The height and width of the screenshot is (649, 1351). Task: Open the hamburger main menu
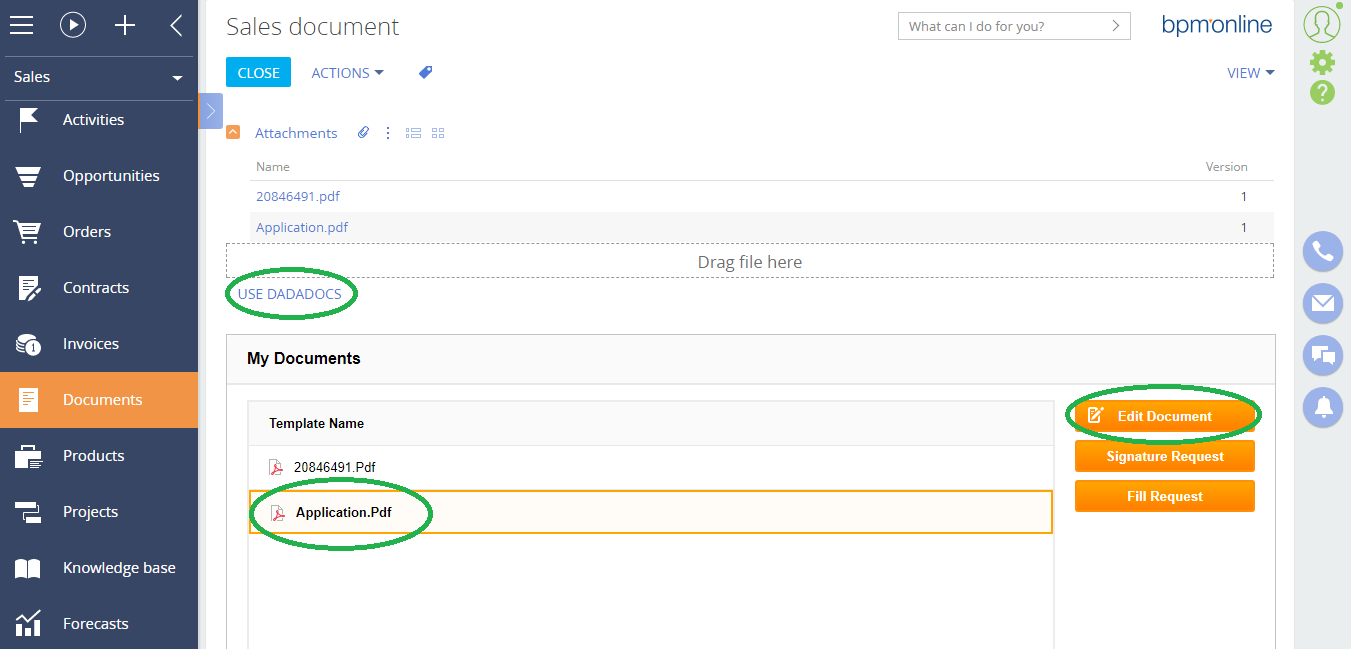tap(21, 26)
